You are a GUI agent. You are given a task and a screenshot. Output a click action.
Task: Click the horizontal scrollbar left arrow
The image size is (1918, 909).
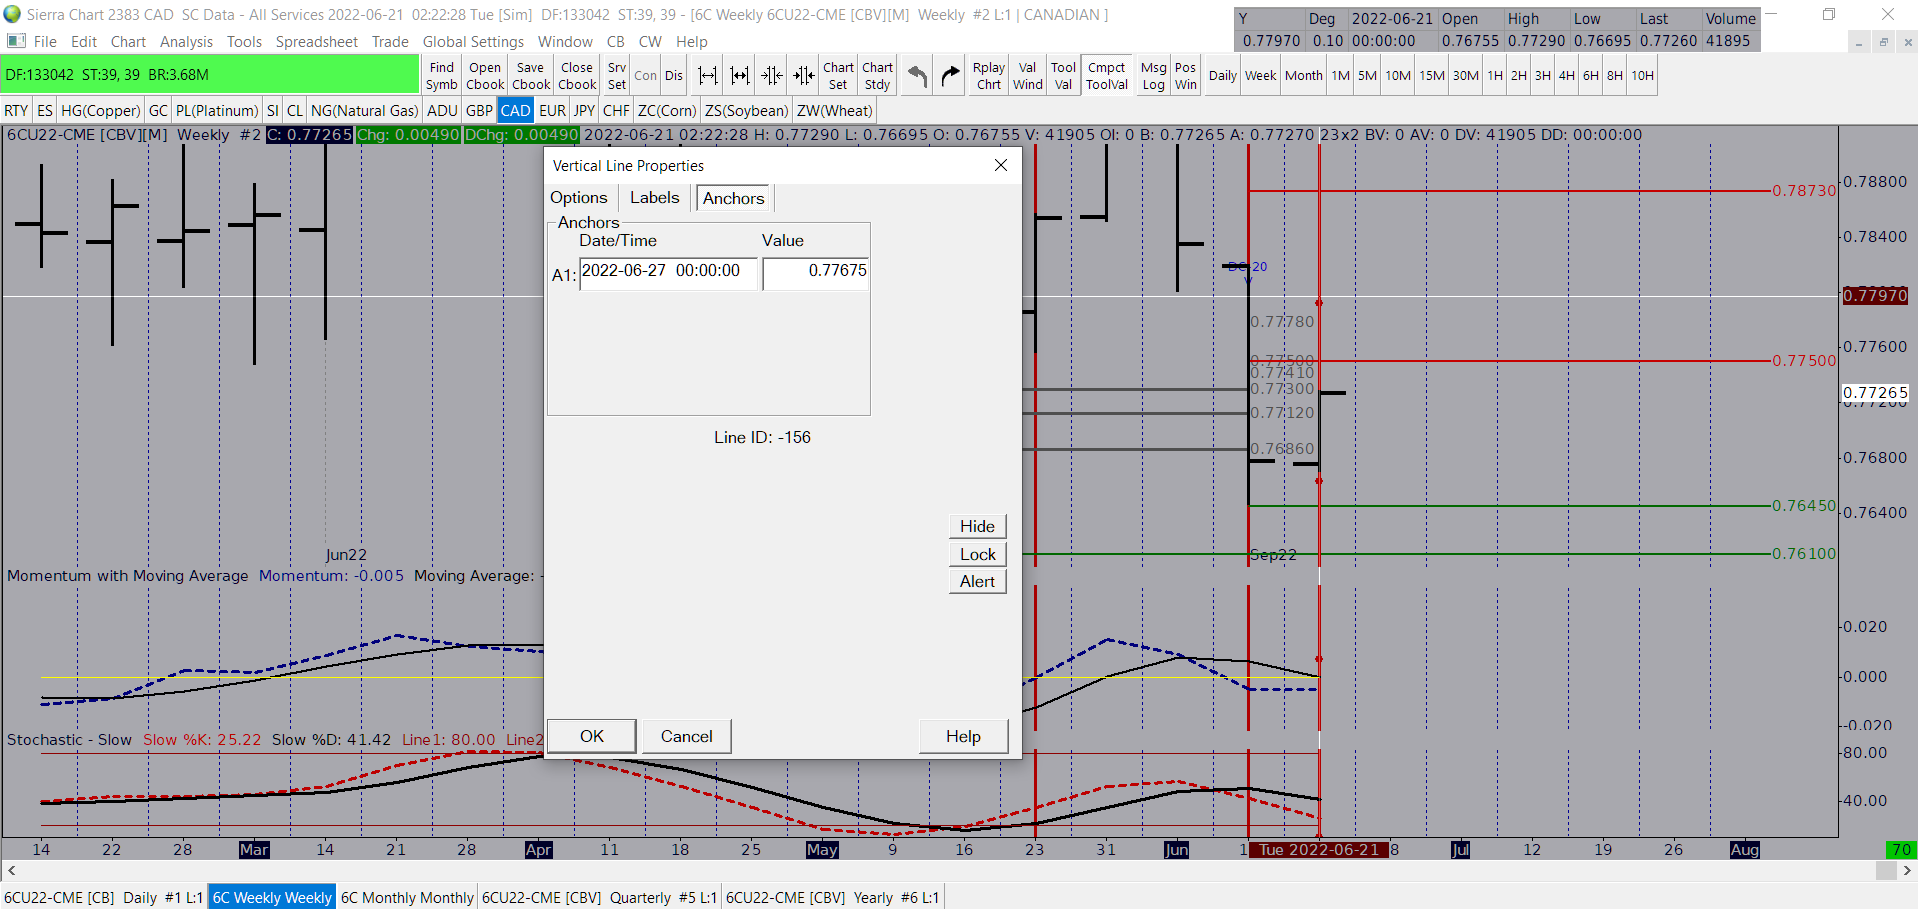tap(11, 871)
